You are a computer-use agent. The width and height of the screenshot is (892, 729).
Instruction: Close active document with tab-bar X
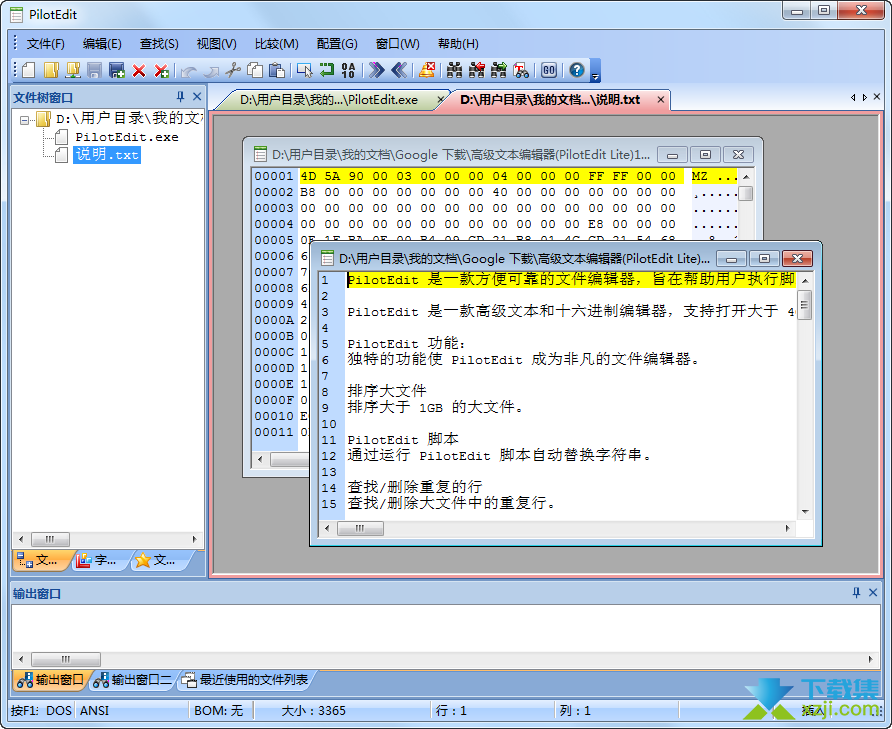pos(877,97)
